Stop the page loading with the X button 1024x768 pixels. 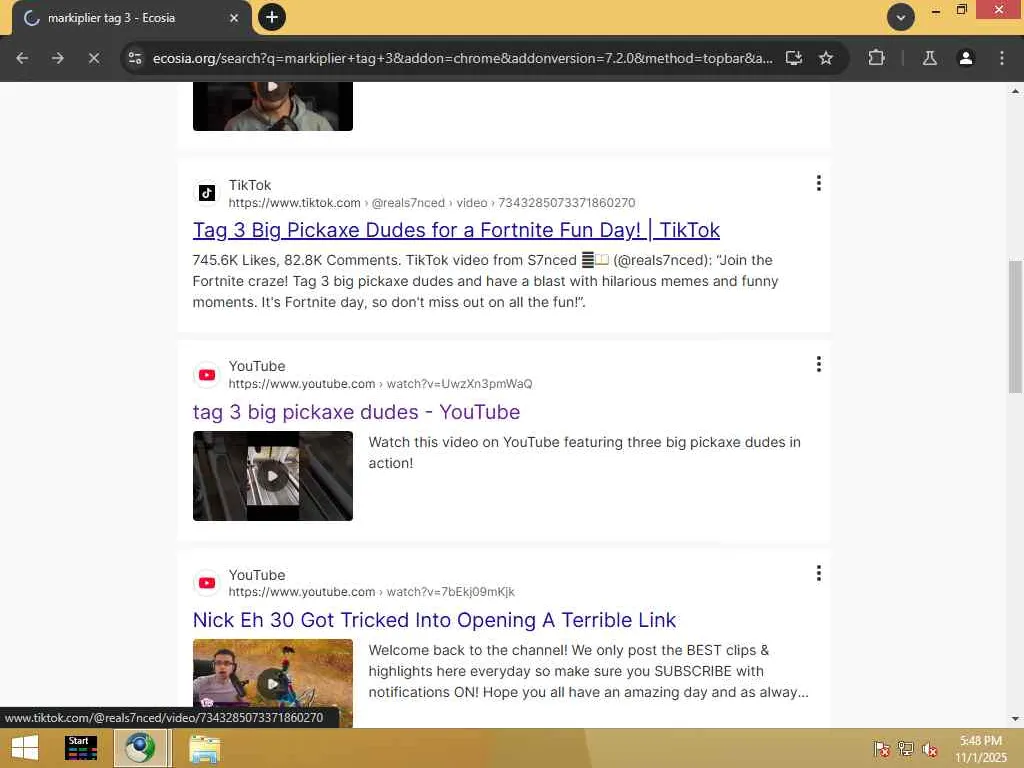[x=94, y=58]
